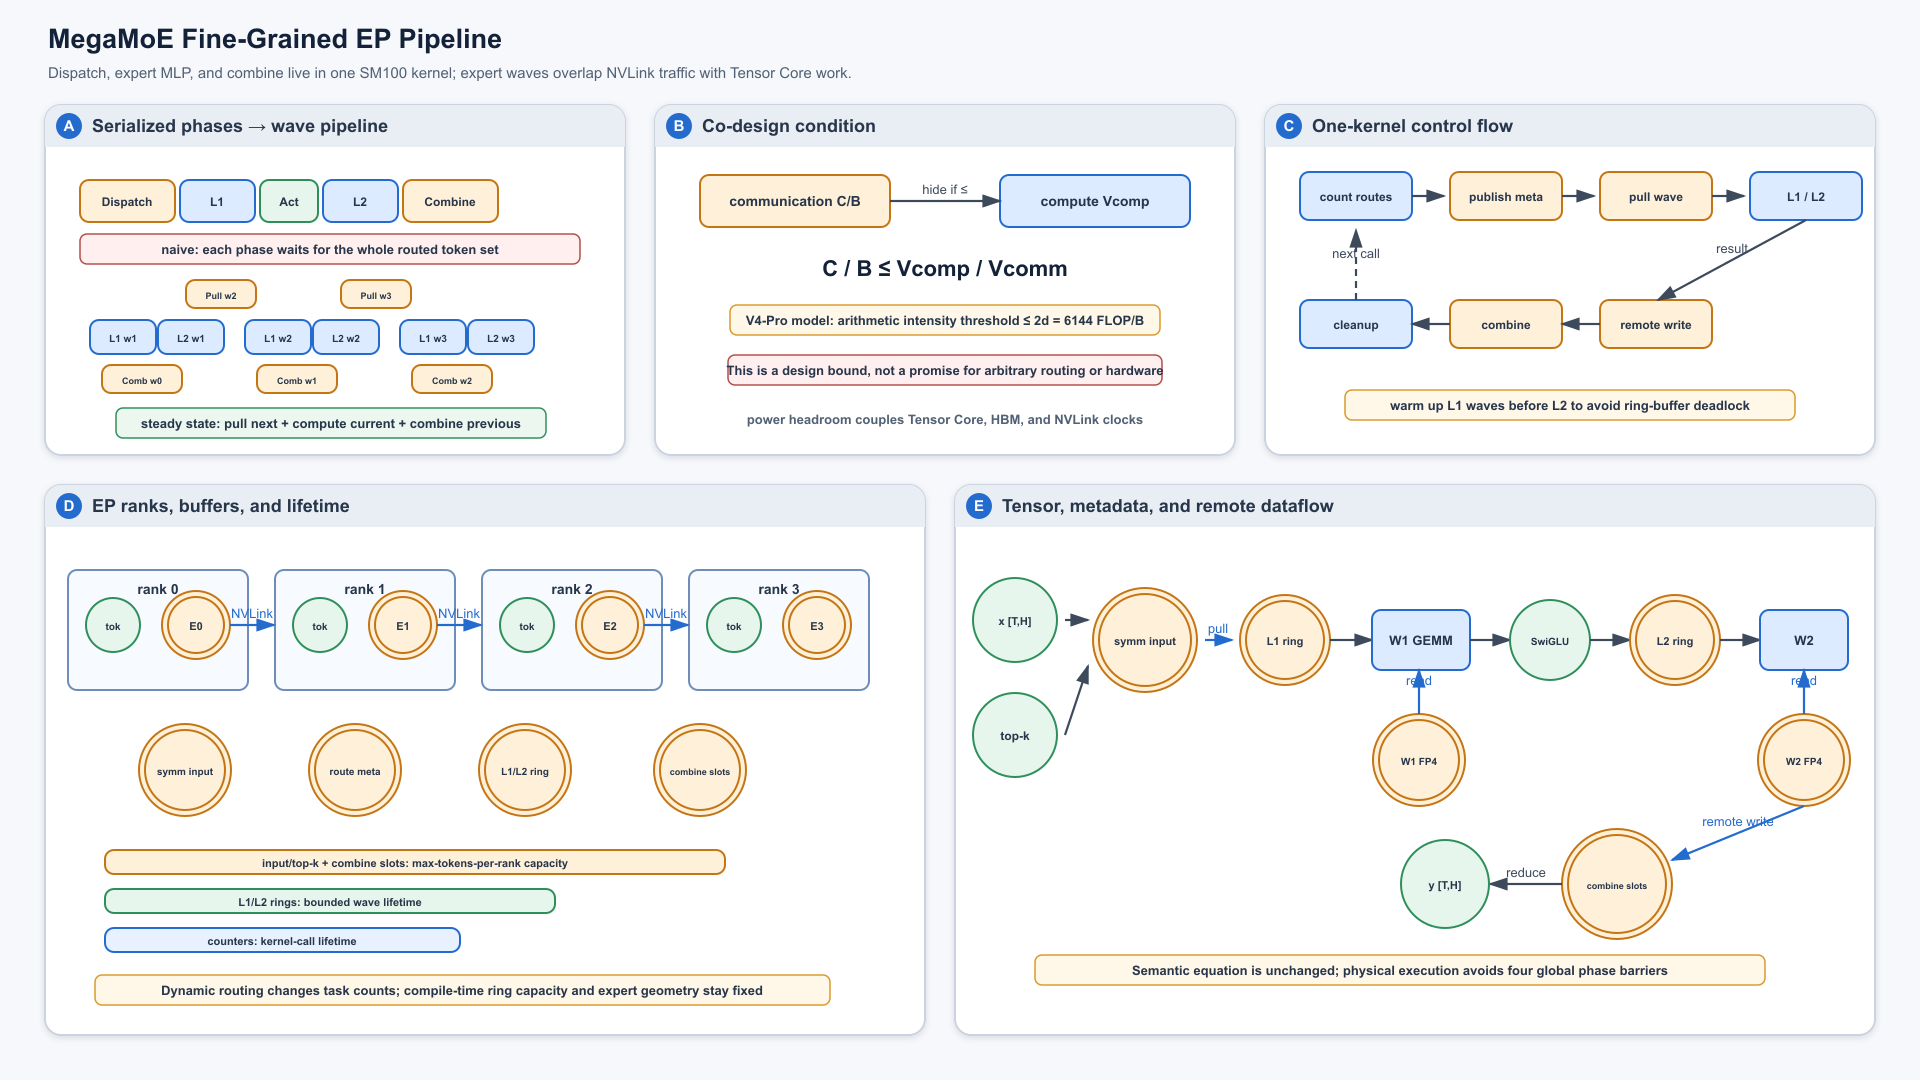1920x1080 pixels.
Task: Click the combine slots circle in panel E
Action: tap(1617, 885)
